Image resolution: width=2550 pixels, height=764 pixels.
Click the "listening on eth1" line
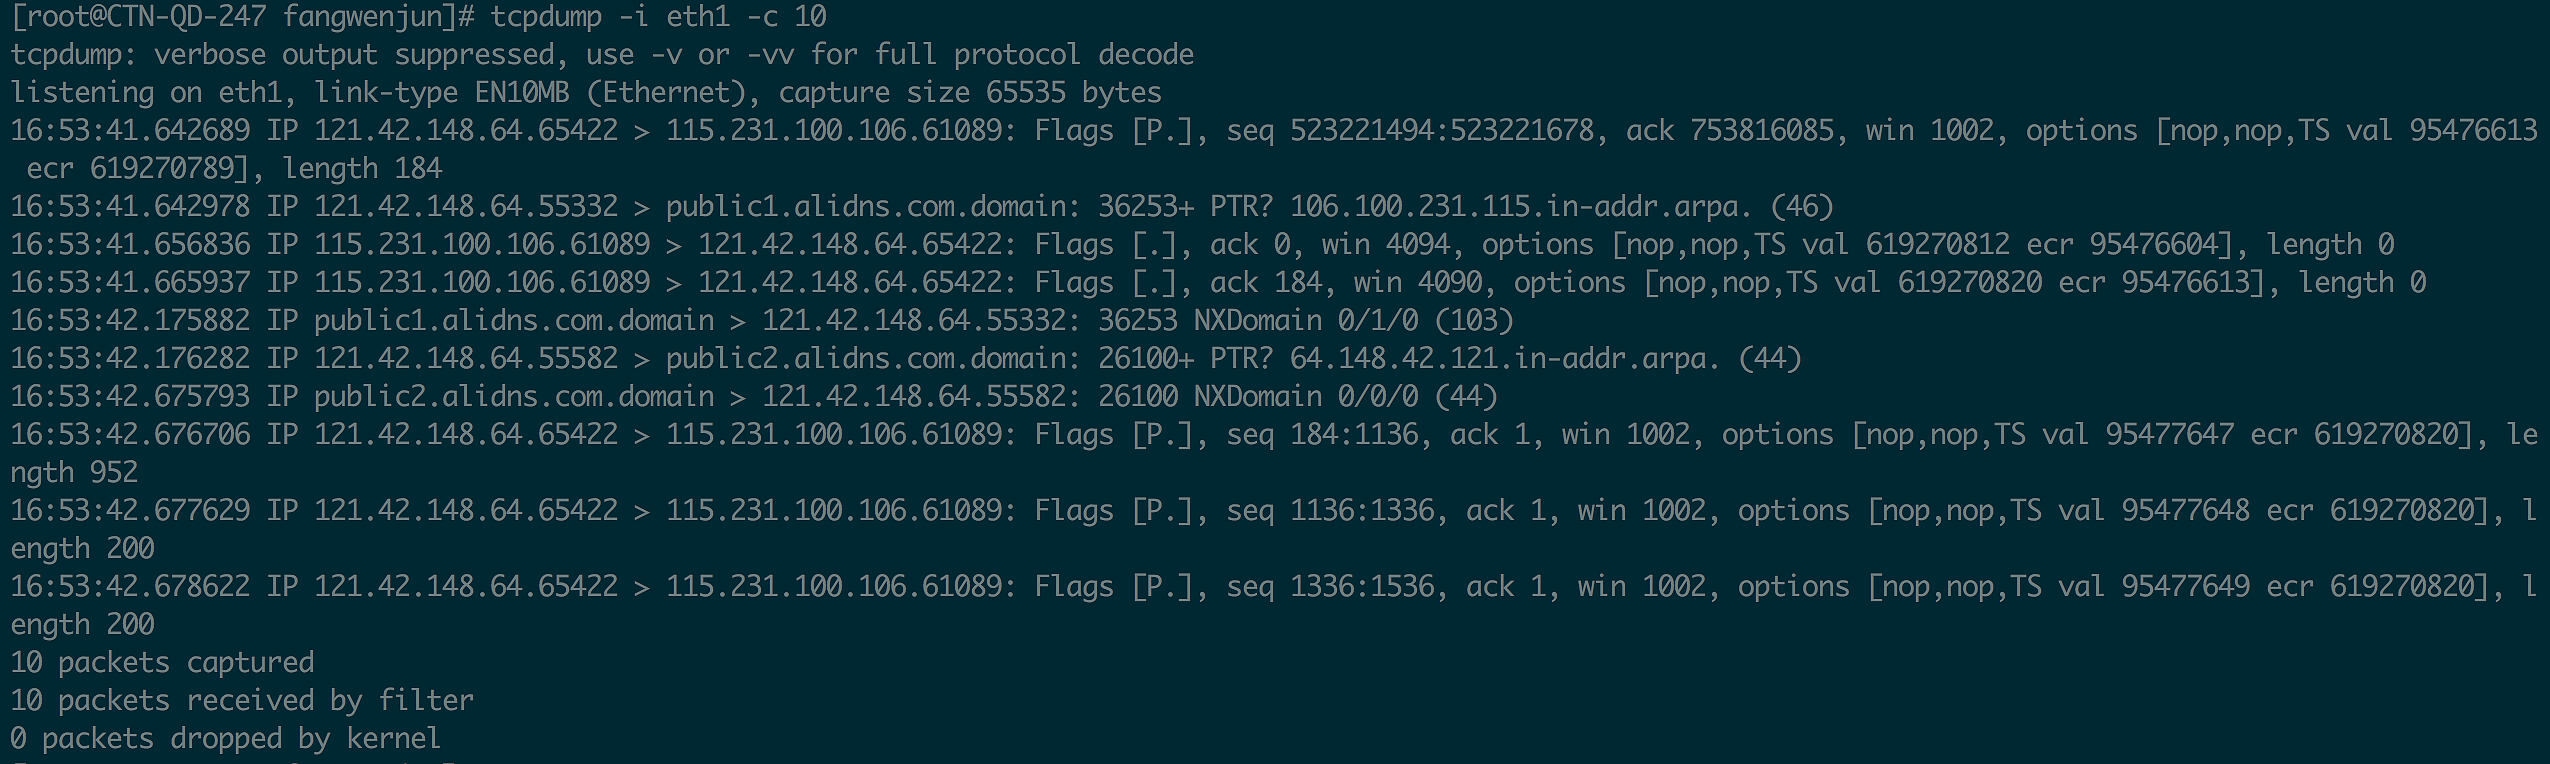click(586, 92)
